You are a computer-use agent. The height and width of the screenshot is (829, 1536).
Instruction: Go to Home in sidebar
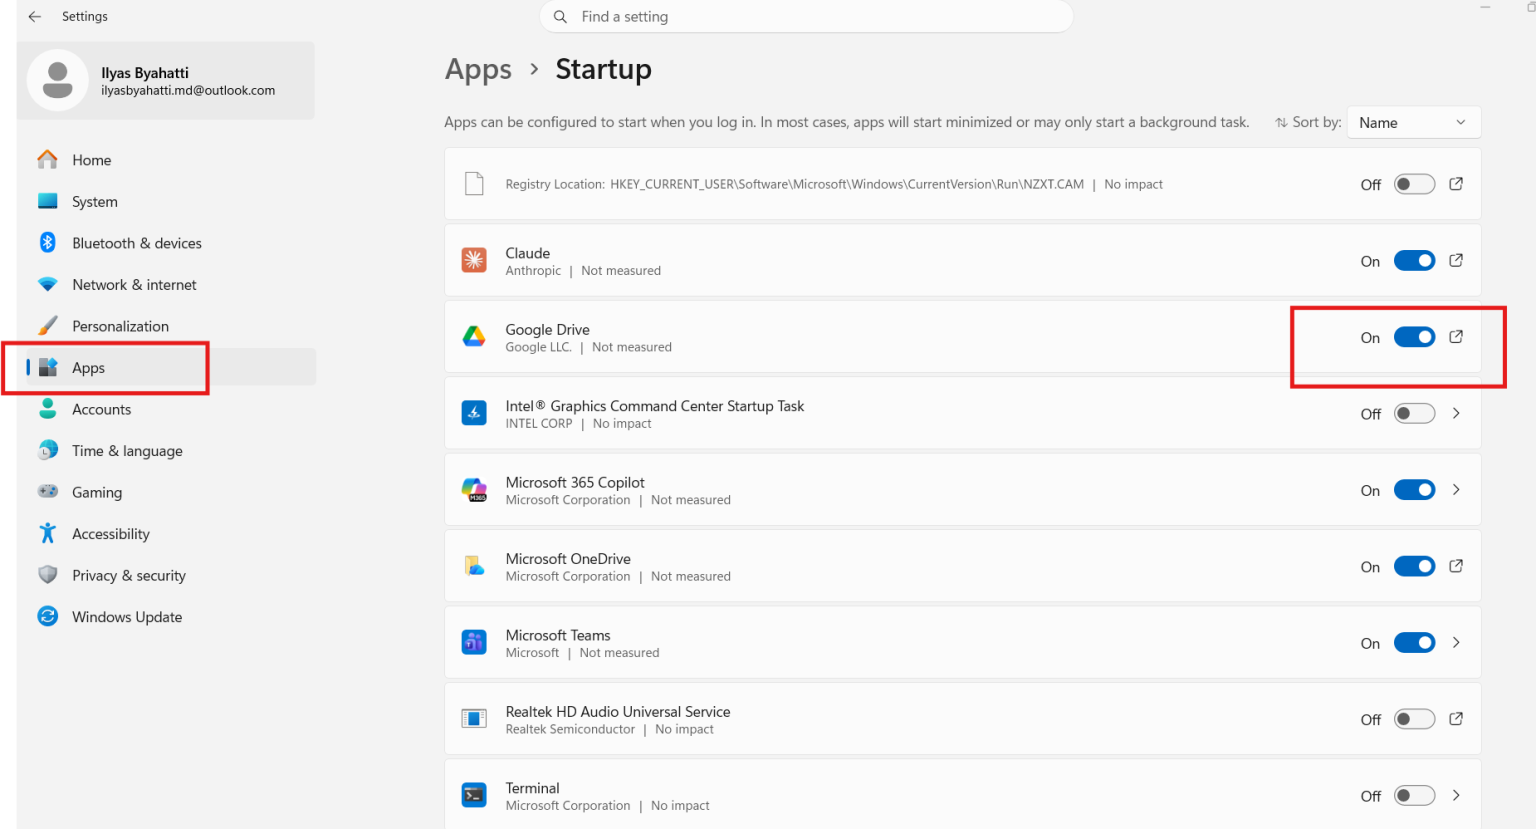point(166,160)
